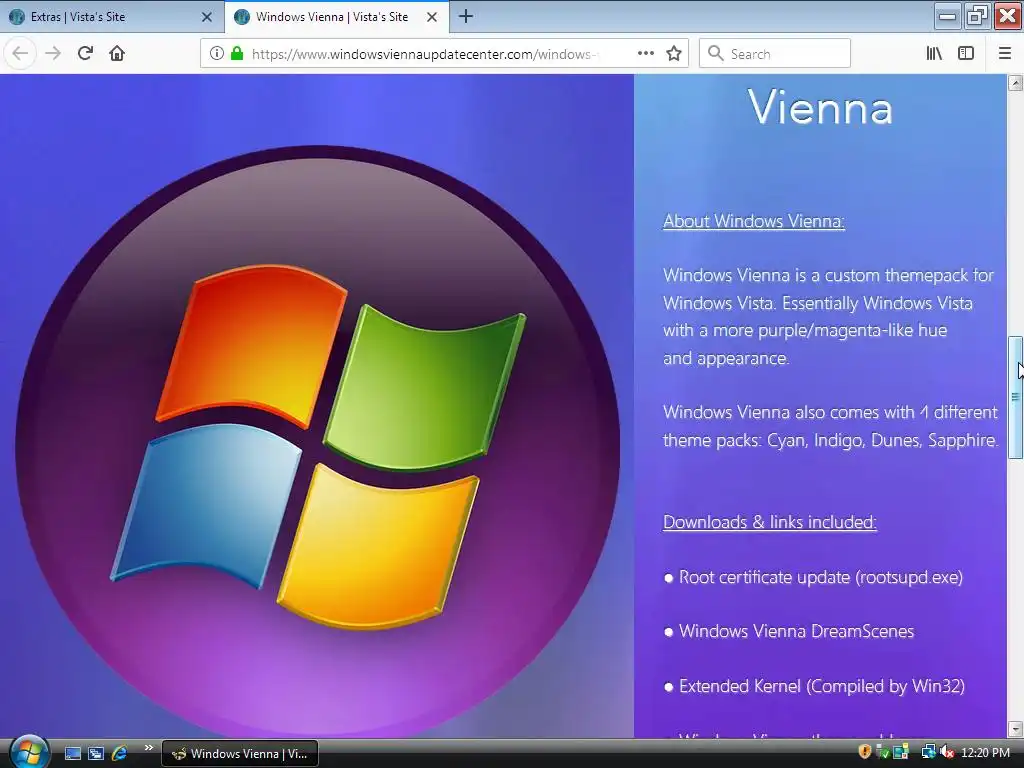Viewport: 1024px width, 768px height.
Task: Show site information icon
Action: (x=216, y=54)
